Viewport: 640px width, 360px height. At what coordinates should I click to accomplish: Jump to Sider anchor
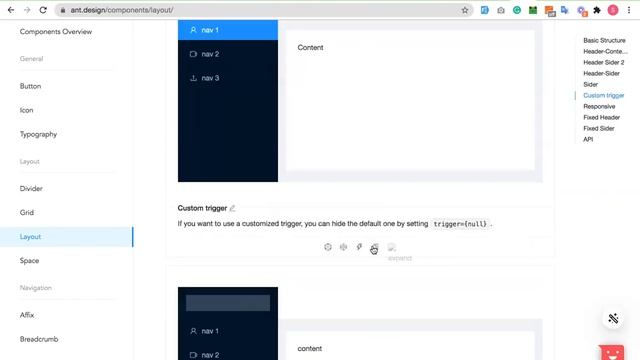(591, 84)
